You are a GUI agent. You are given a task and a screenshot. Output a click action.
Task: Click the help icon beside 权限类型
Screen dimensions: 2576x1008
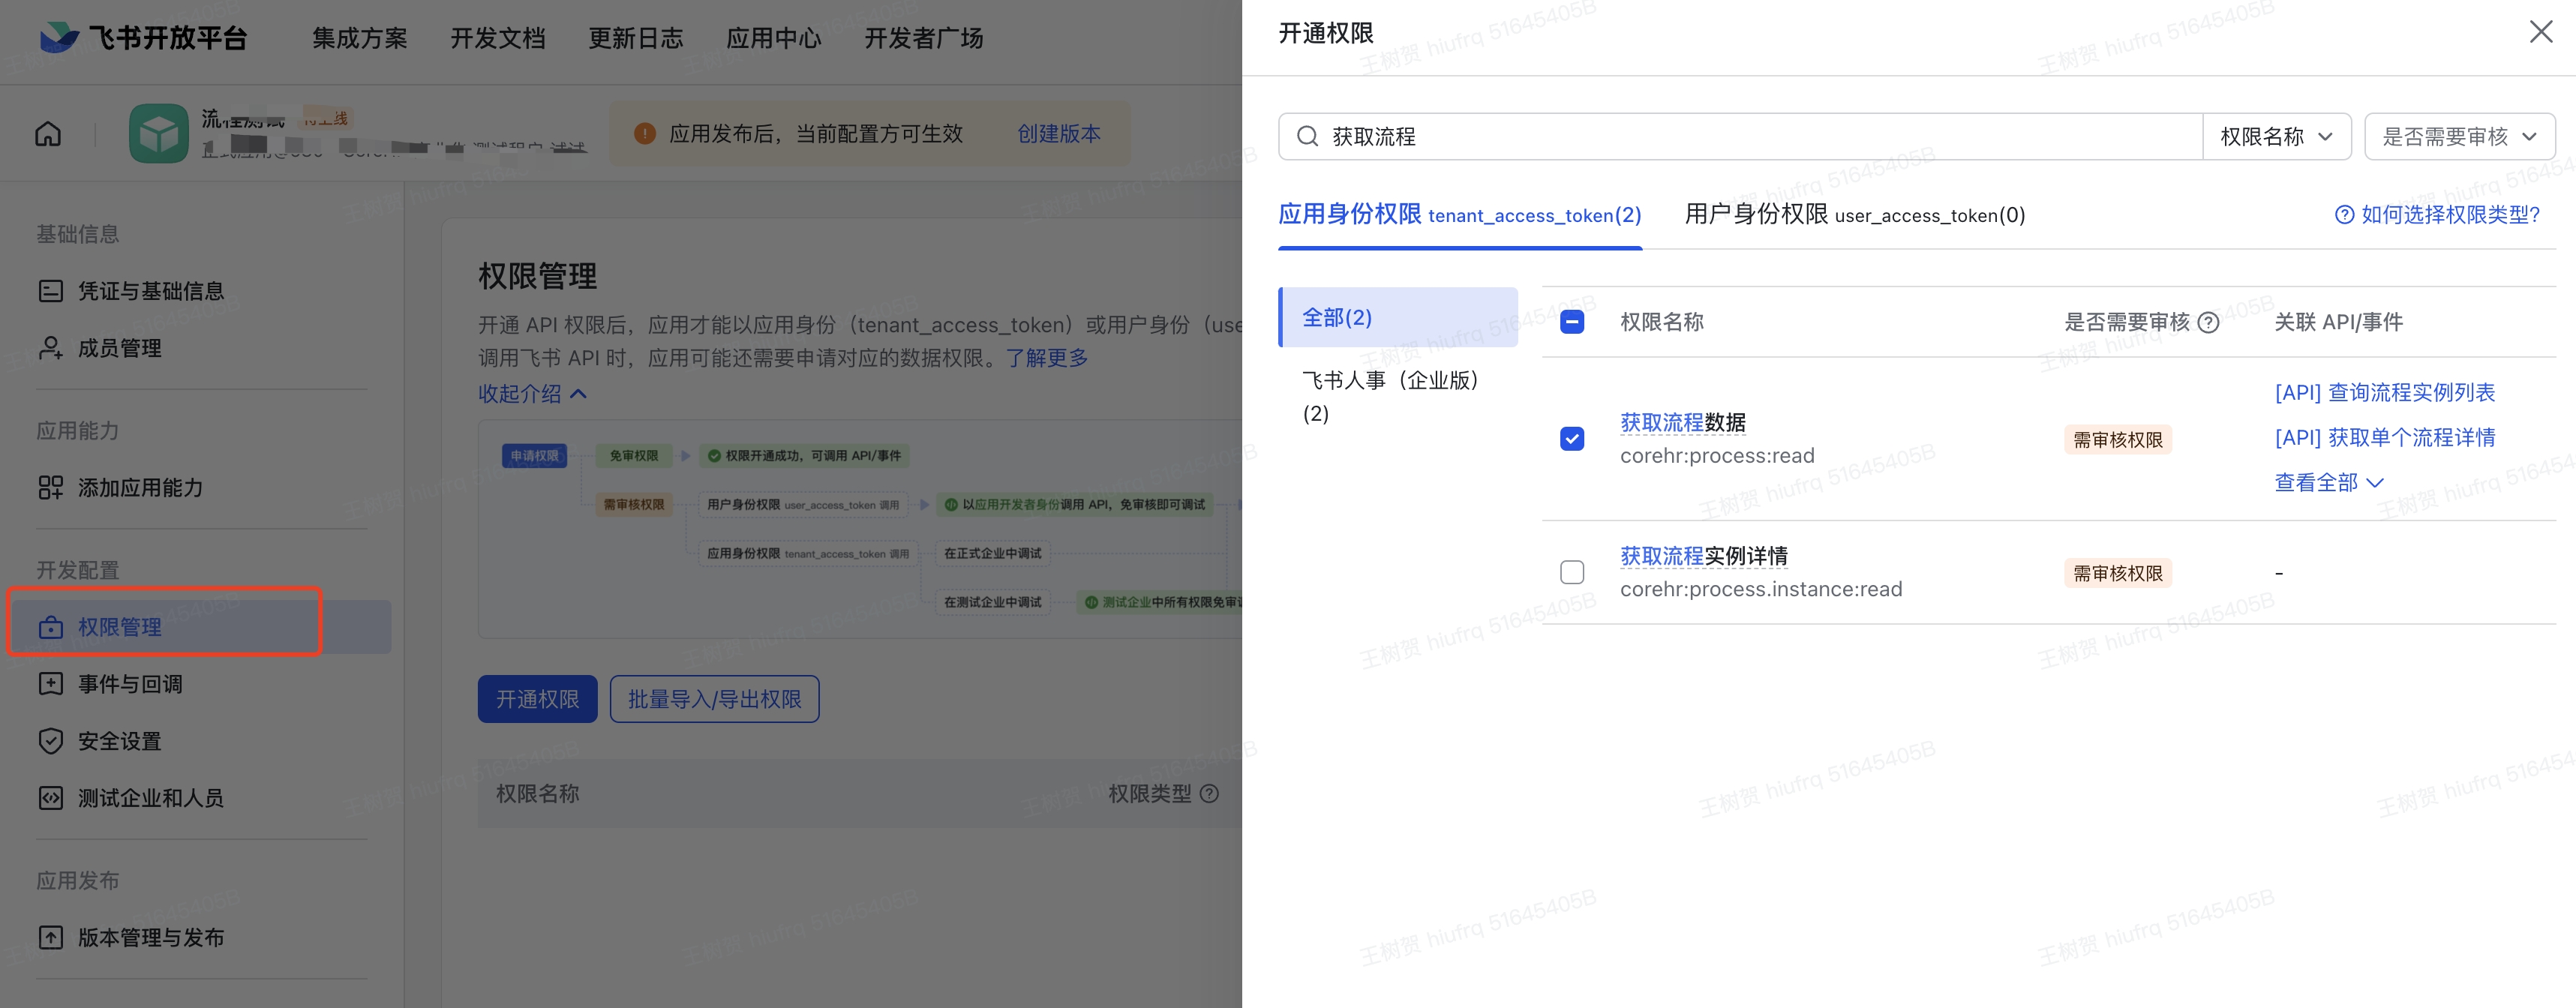pos(1209,793)
